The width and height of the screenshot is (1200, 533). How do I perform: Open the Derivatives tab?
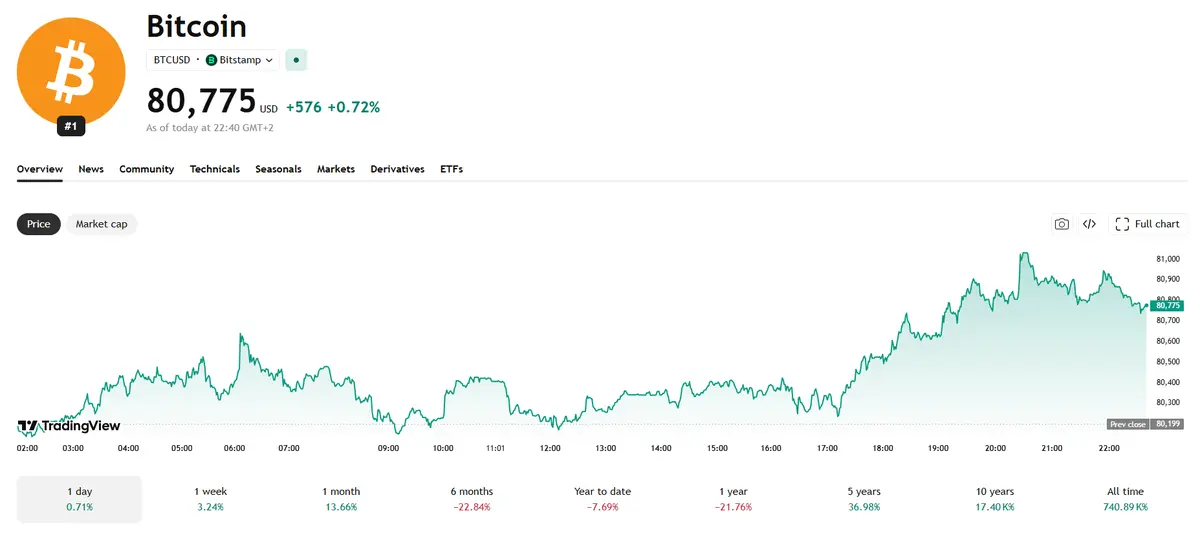(x=397, y=169)
